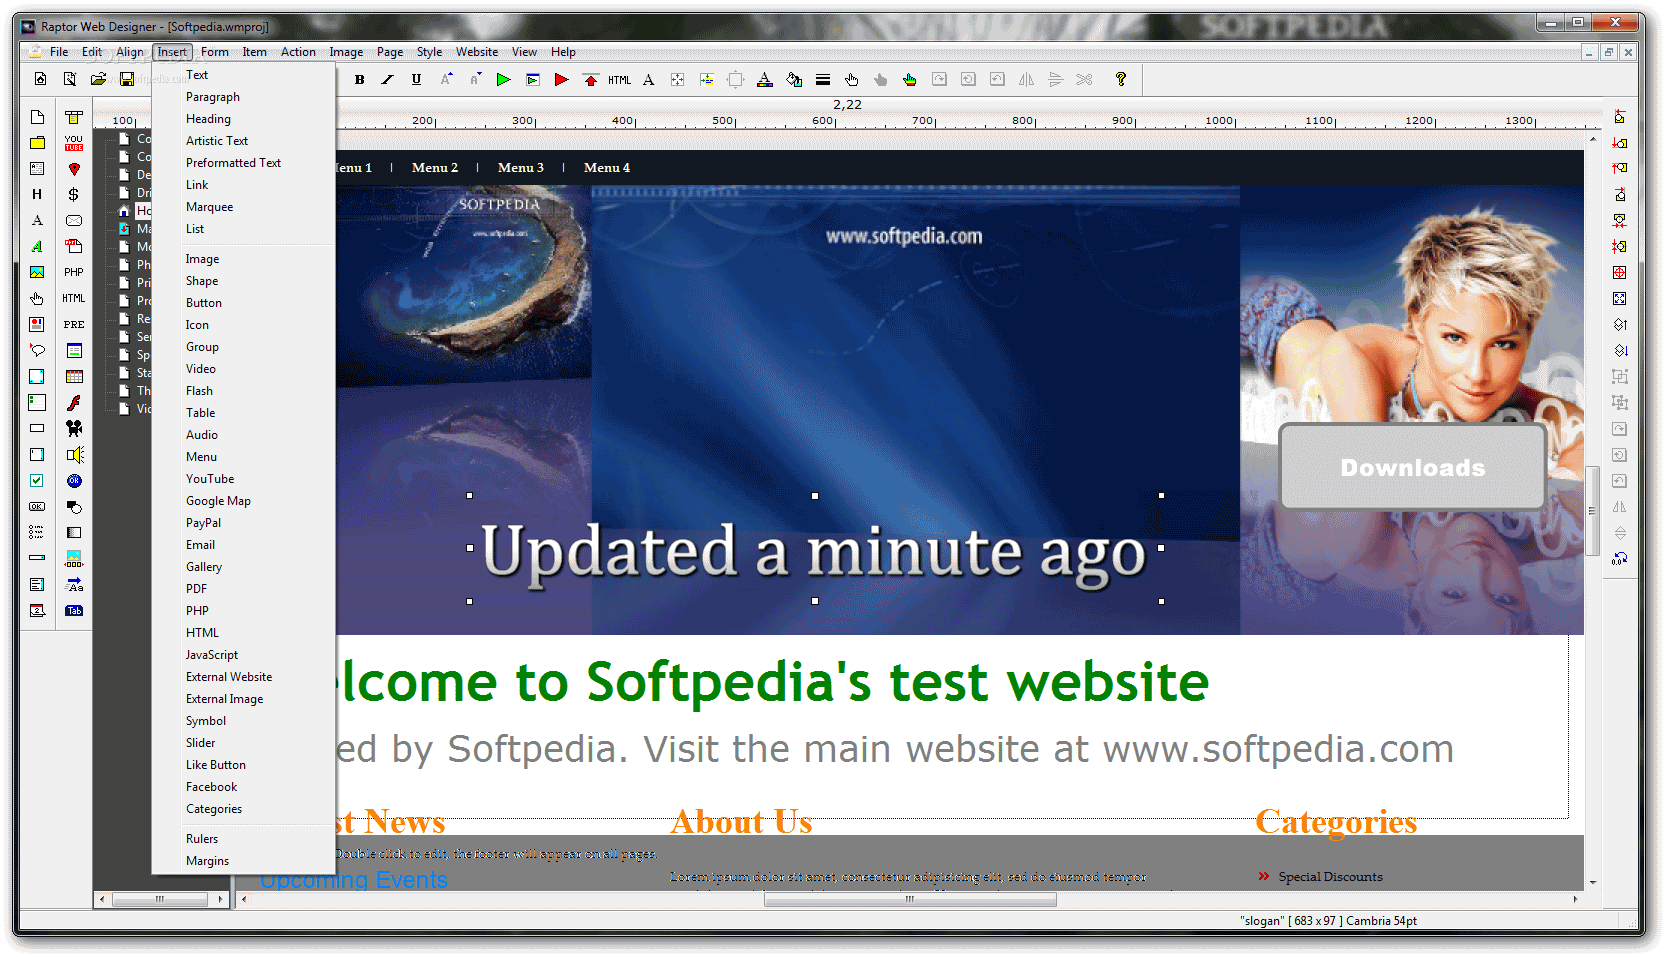Click the PDF document tool
Screen dimensions: 1666x957
(x=74, y=246)
